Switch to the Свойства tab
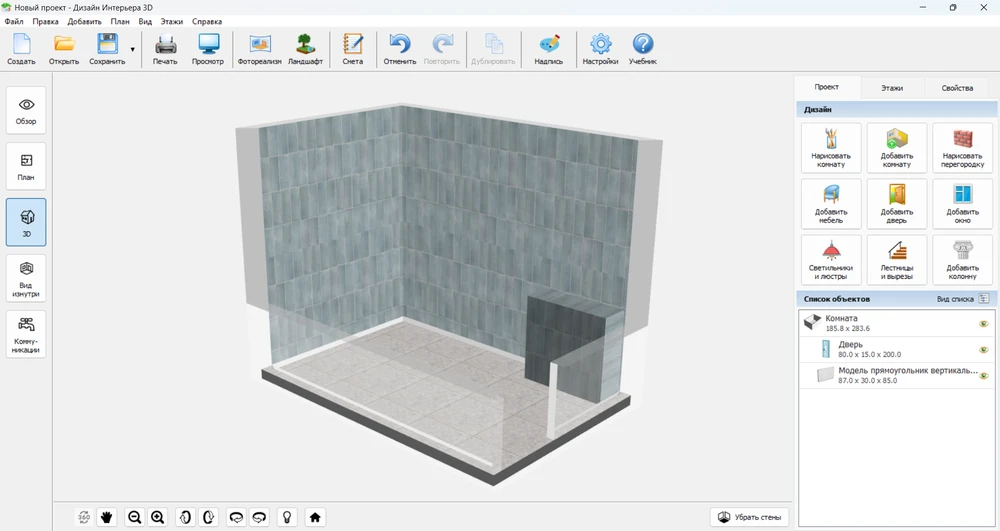Image resolution: width=1000 pixels, height=531 pixels. coord(956,88)
